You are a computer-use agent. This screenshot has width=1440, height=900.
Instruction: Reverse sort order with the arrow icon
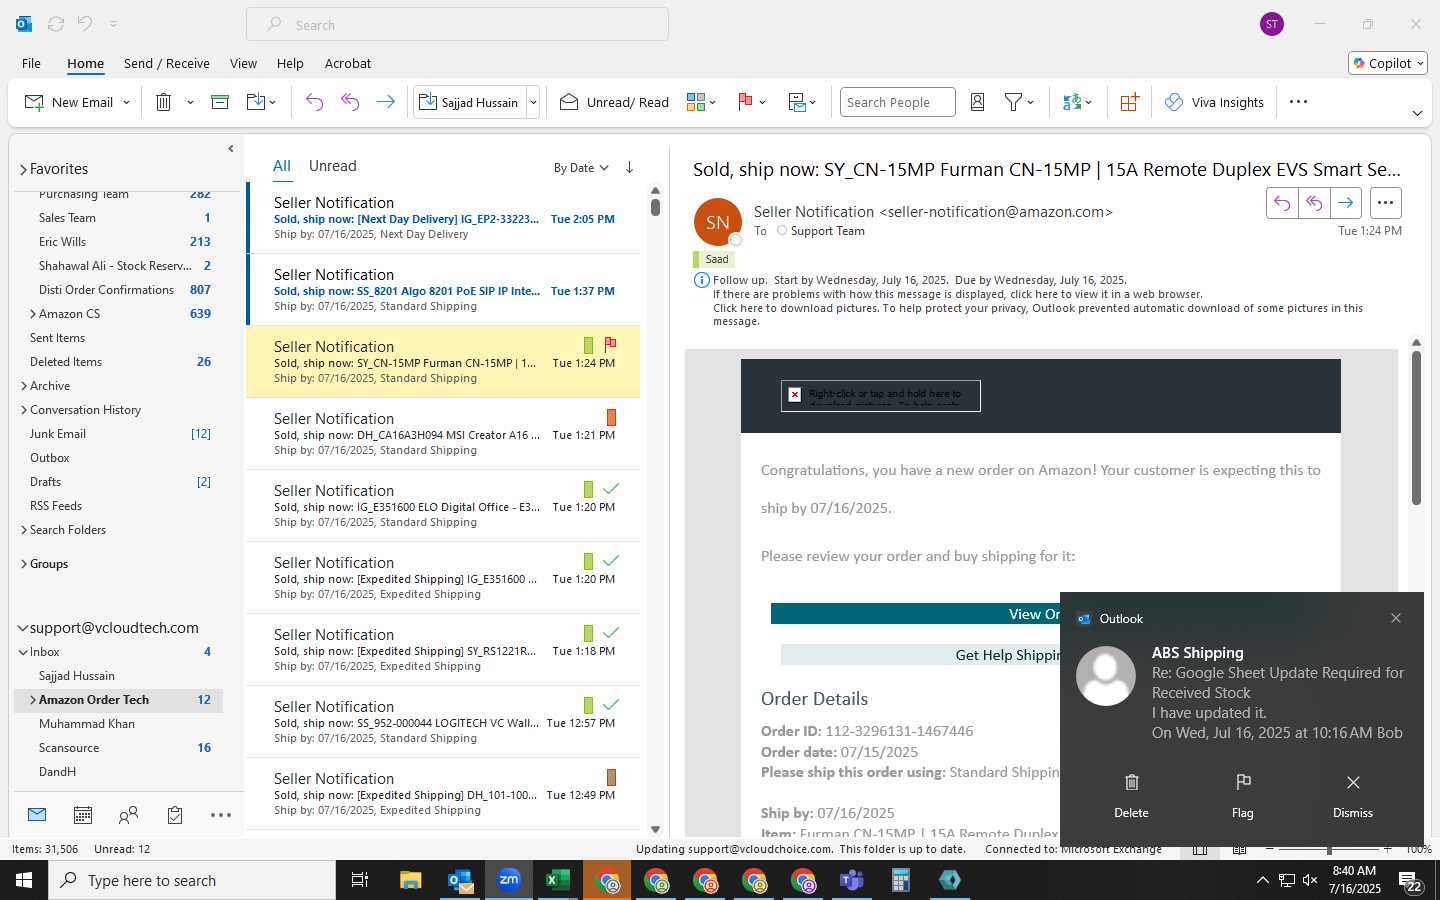coord(629,167)
